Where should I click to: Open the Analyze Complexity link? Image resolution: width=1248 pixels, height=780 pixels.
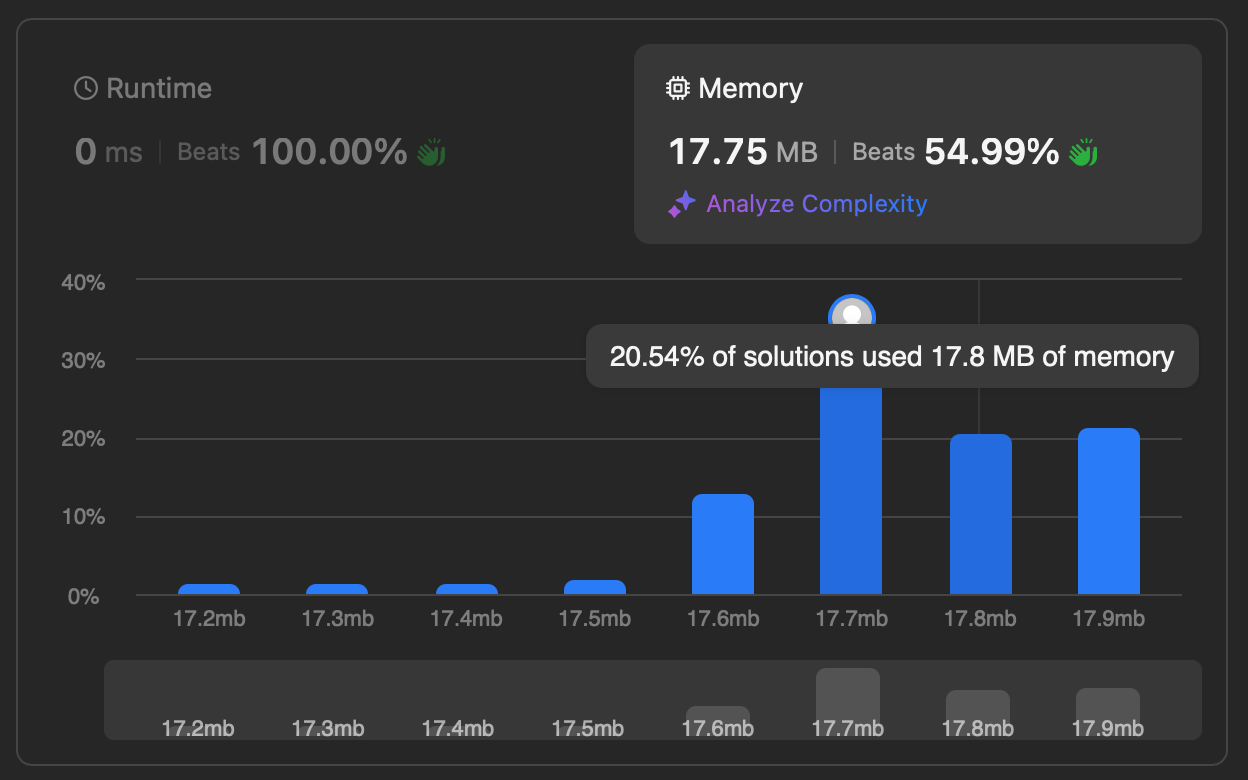[817, 204]
